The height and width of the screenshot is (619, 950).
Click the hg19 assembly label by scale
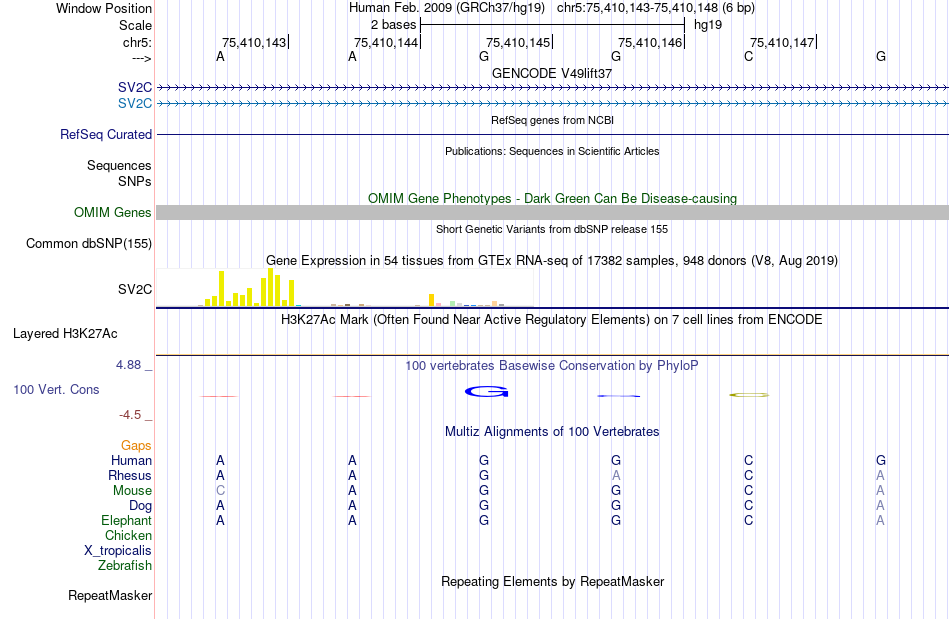click(708, 25)
